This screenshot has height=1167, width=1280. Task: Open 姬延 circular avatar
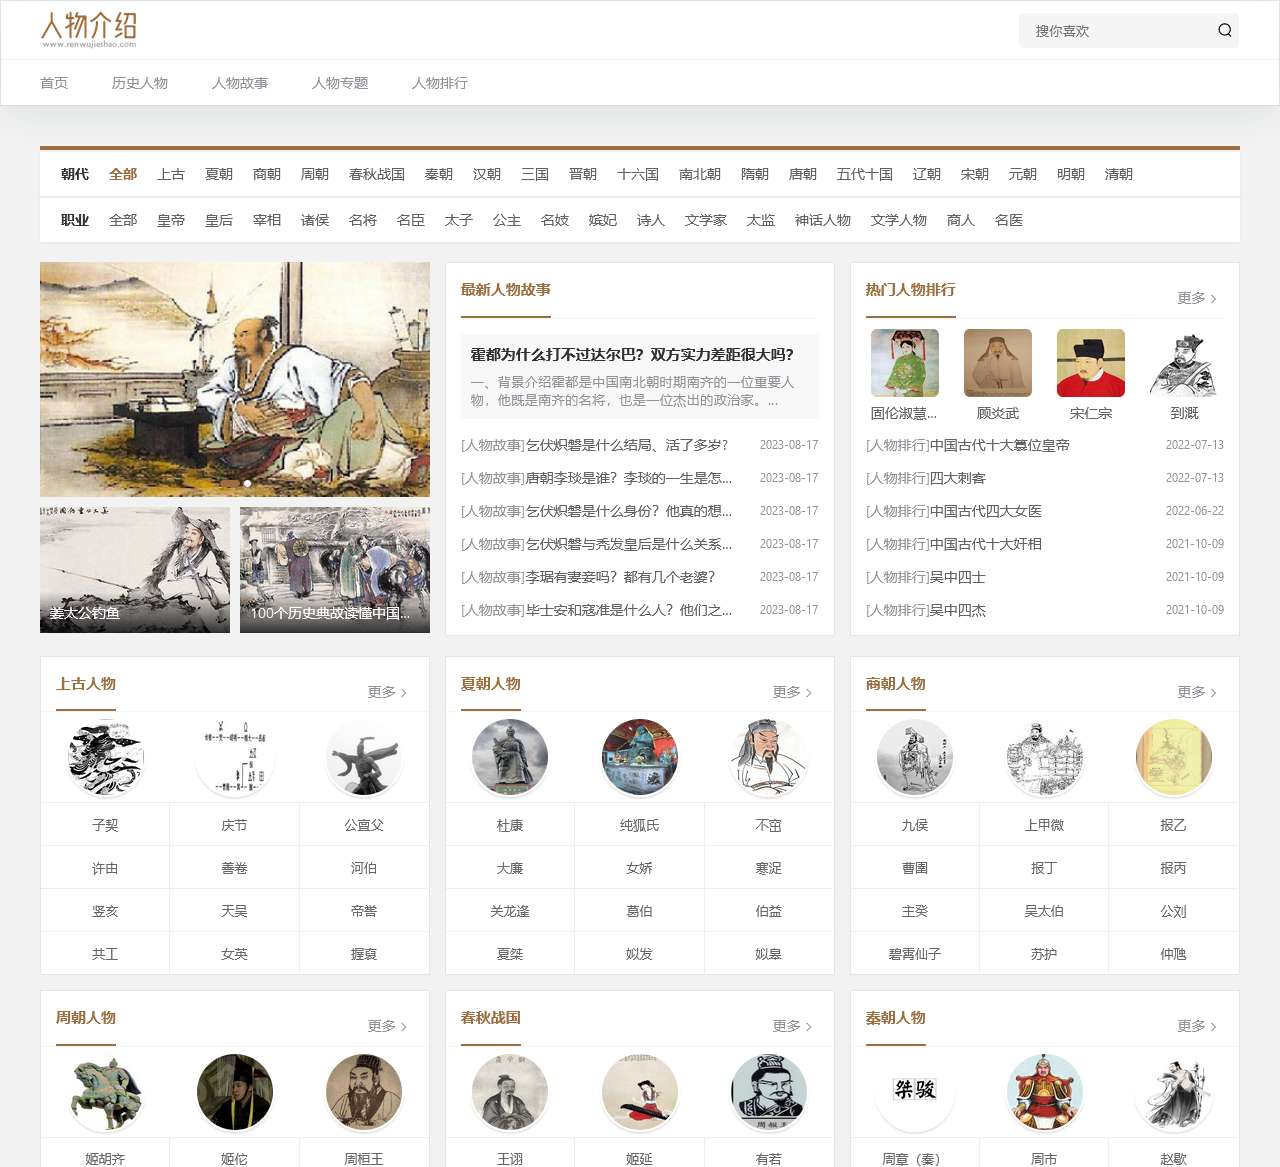click(640, 1092)
